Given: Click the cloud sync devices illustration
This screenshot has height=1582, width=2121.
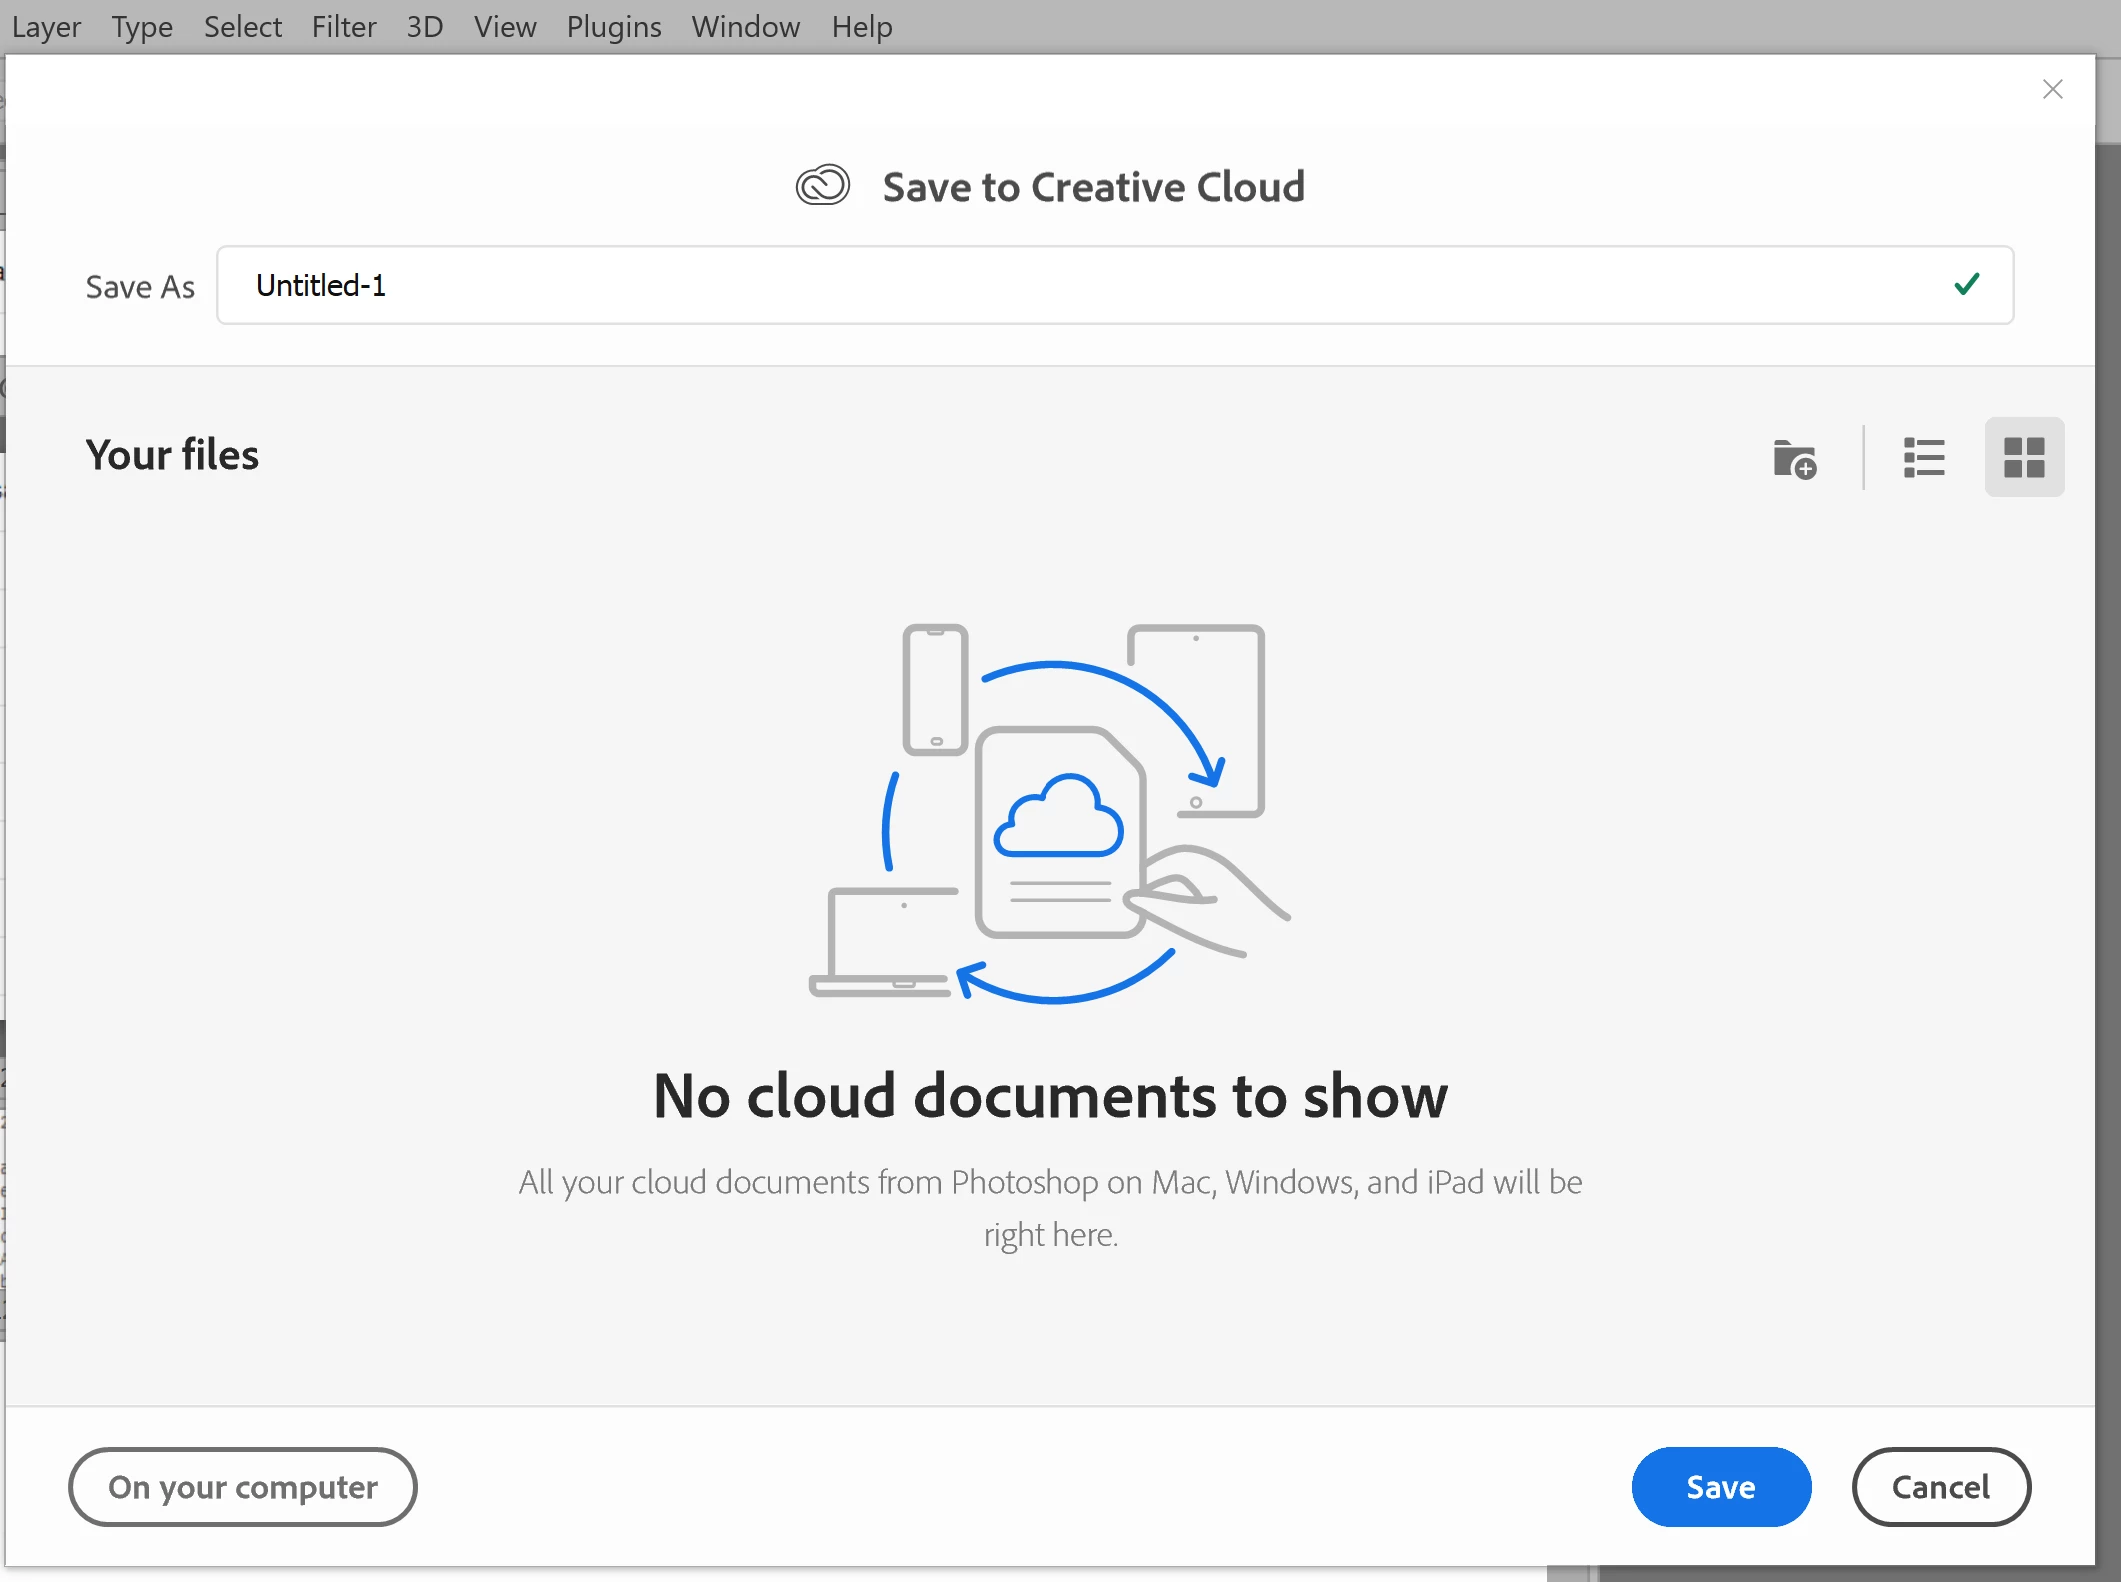Looking at the screenshot, I should [1049, 812].
